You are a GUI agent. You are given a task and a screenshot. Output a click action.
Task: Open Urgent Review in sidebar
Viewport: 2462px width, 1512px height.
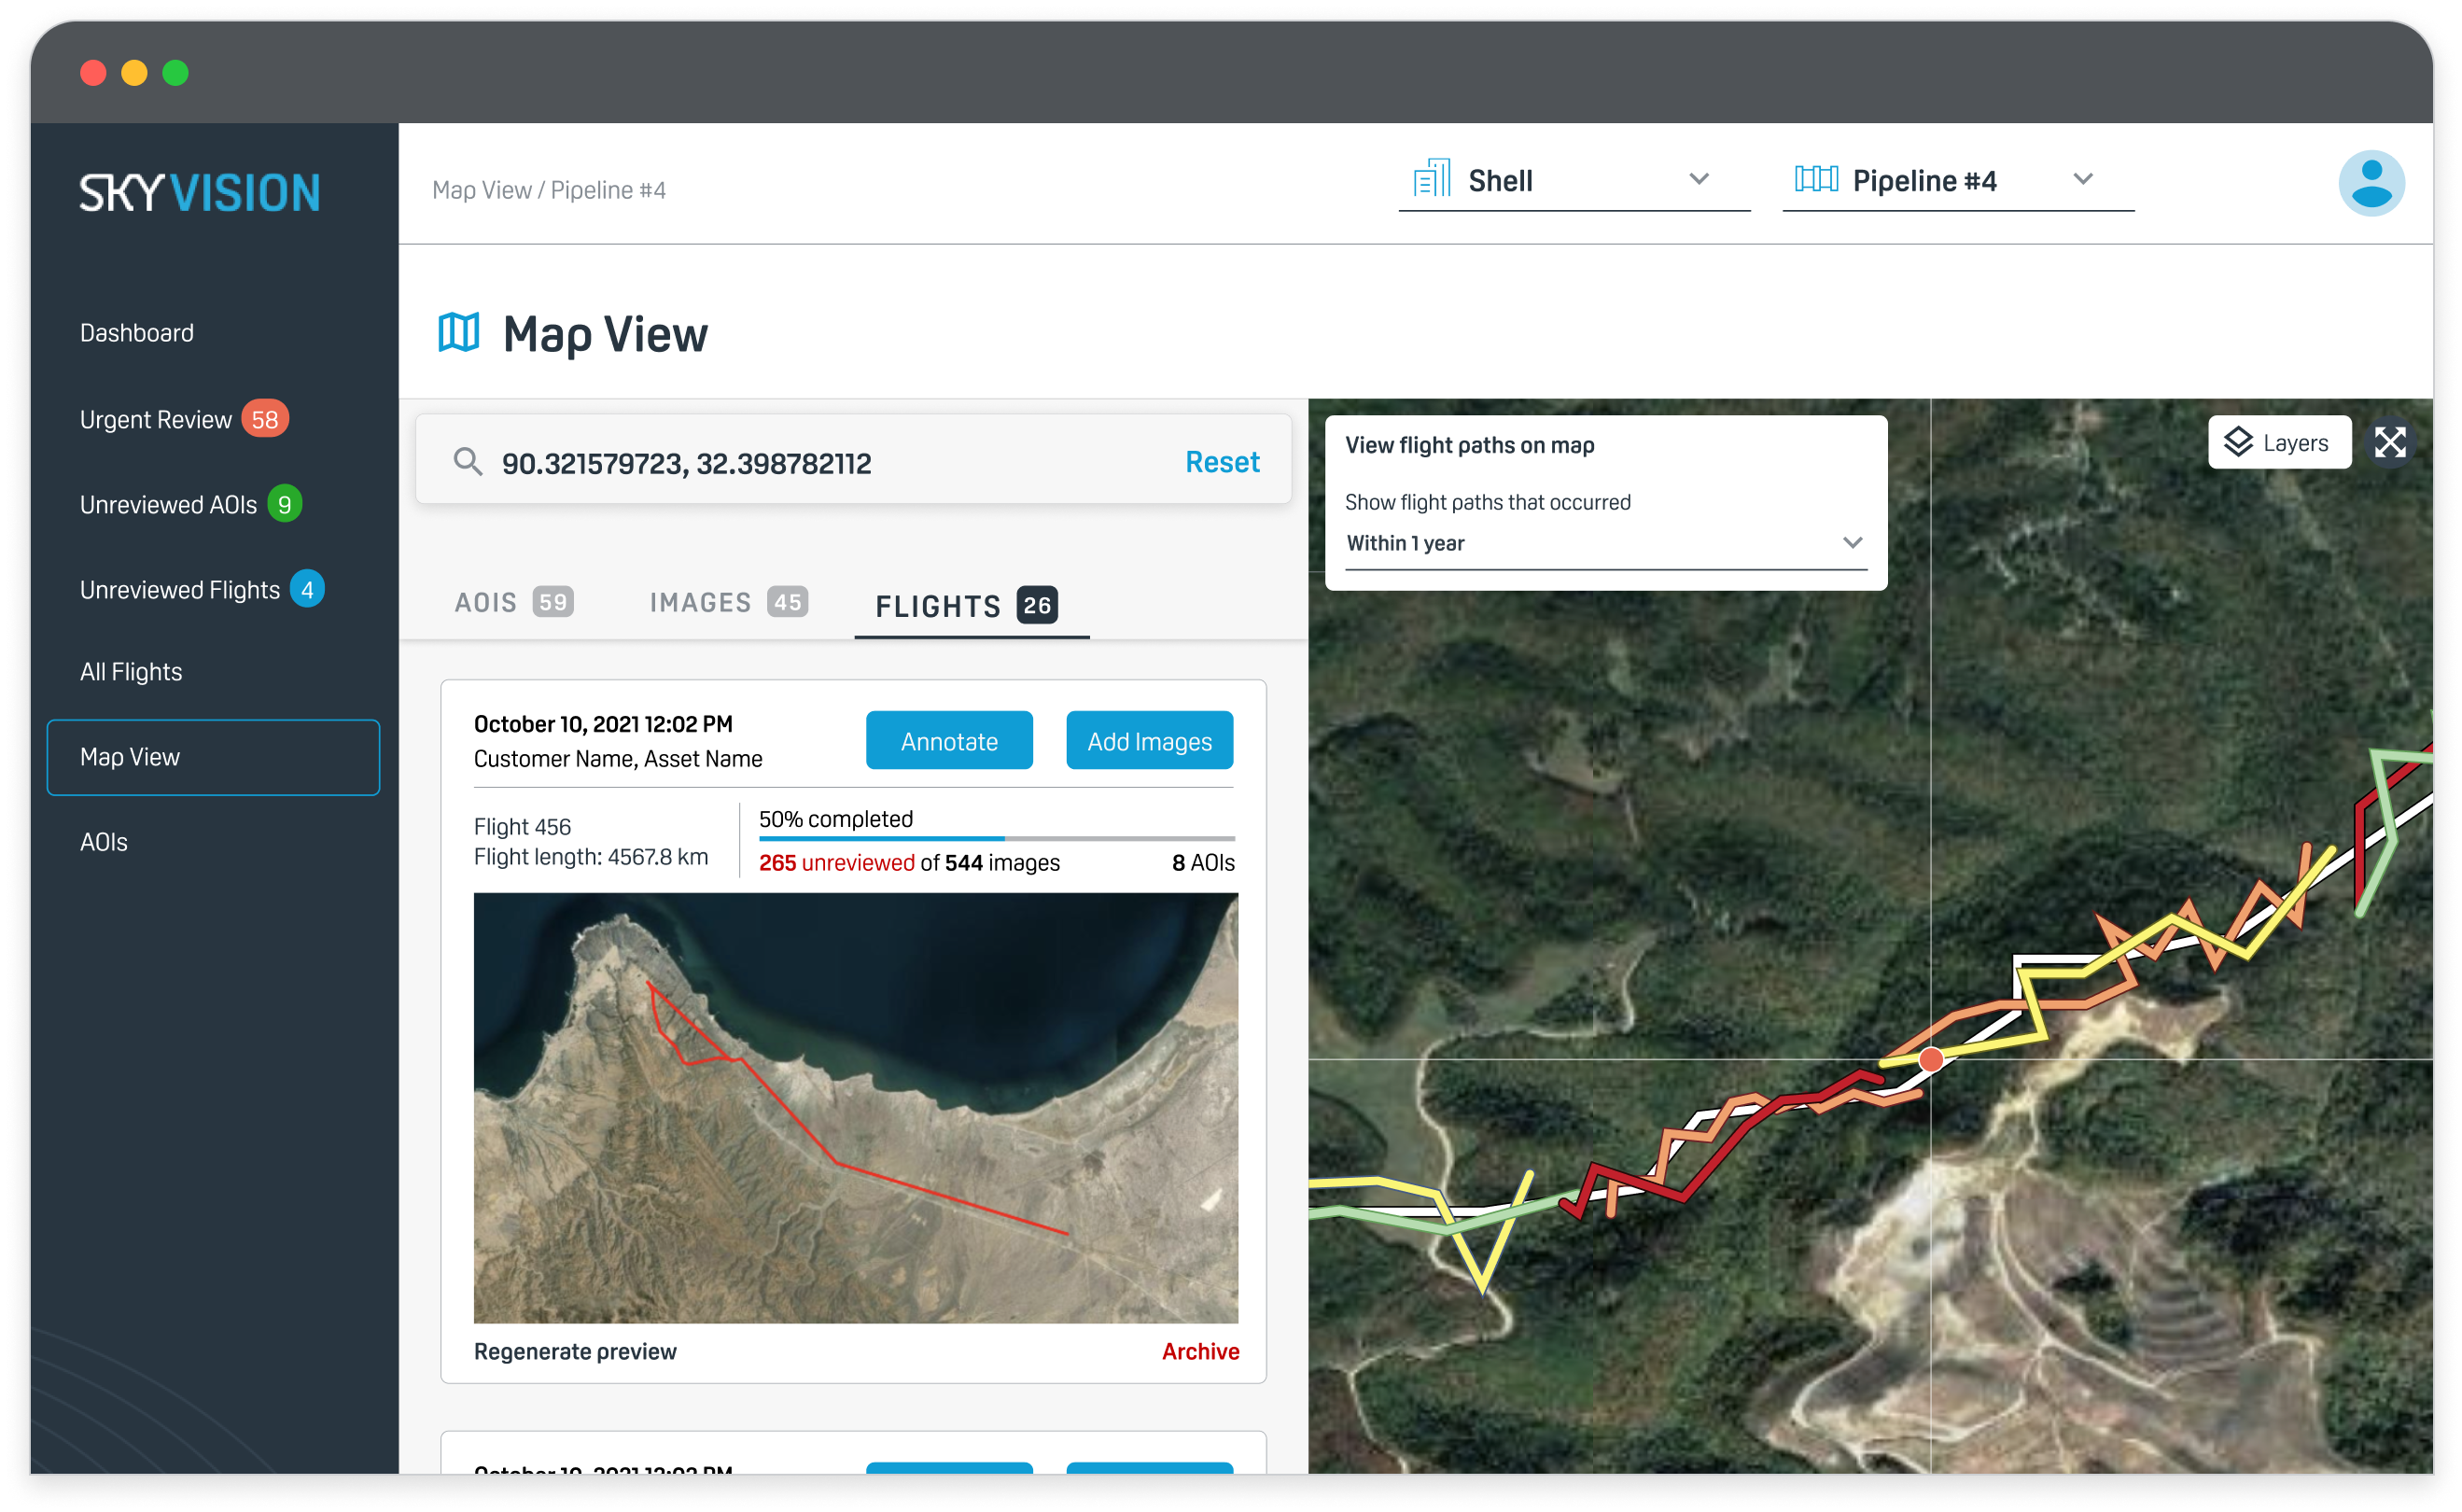tap(155, 419)
